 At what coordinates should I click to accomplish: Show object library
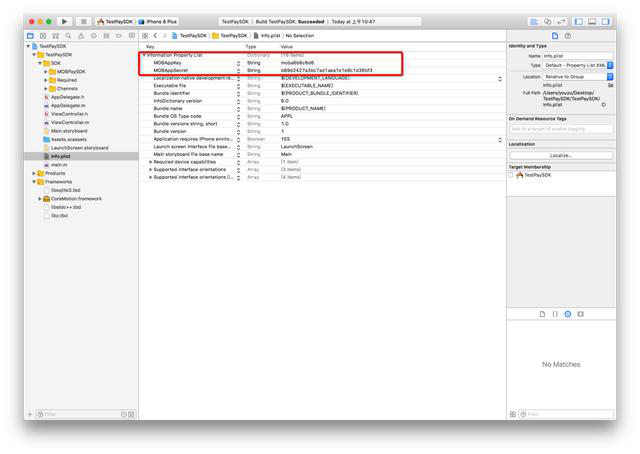[568, 314]
